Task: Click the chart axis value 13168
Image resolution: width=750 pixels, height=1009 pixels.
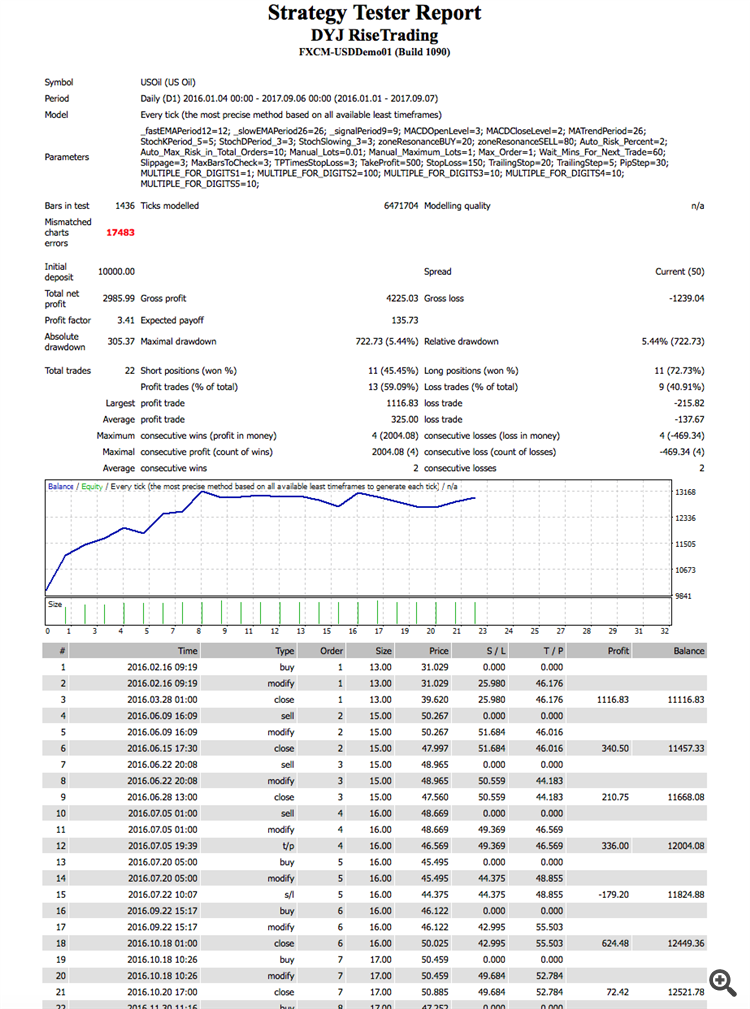Action: pos(686,492)
